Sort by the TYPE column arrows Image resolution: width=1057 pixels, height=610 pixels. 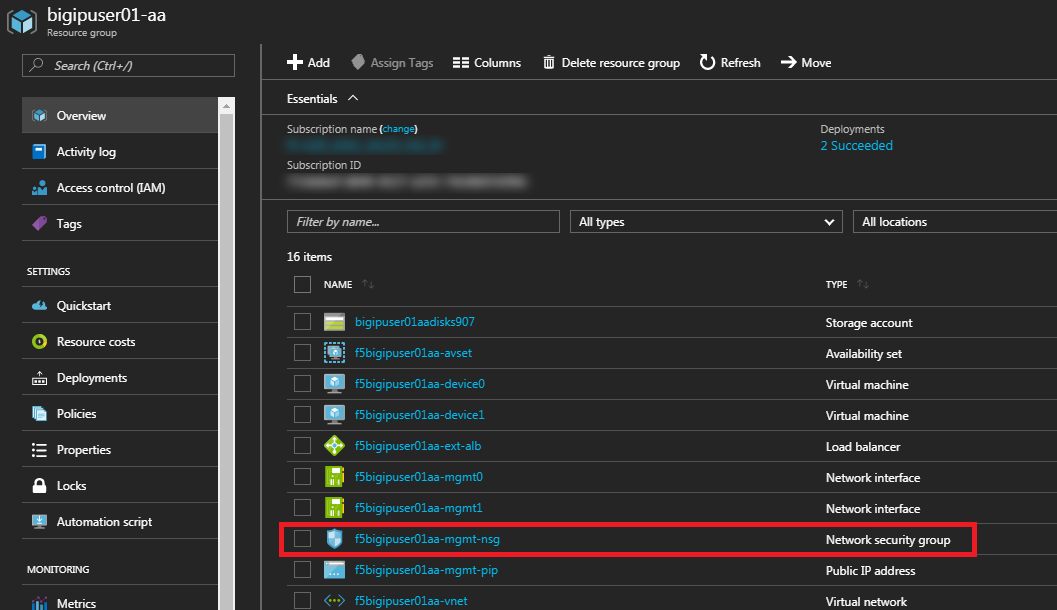tap(863, 284)
